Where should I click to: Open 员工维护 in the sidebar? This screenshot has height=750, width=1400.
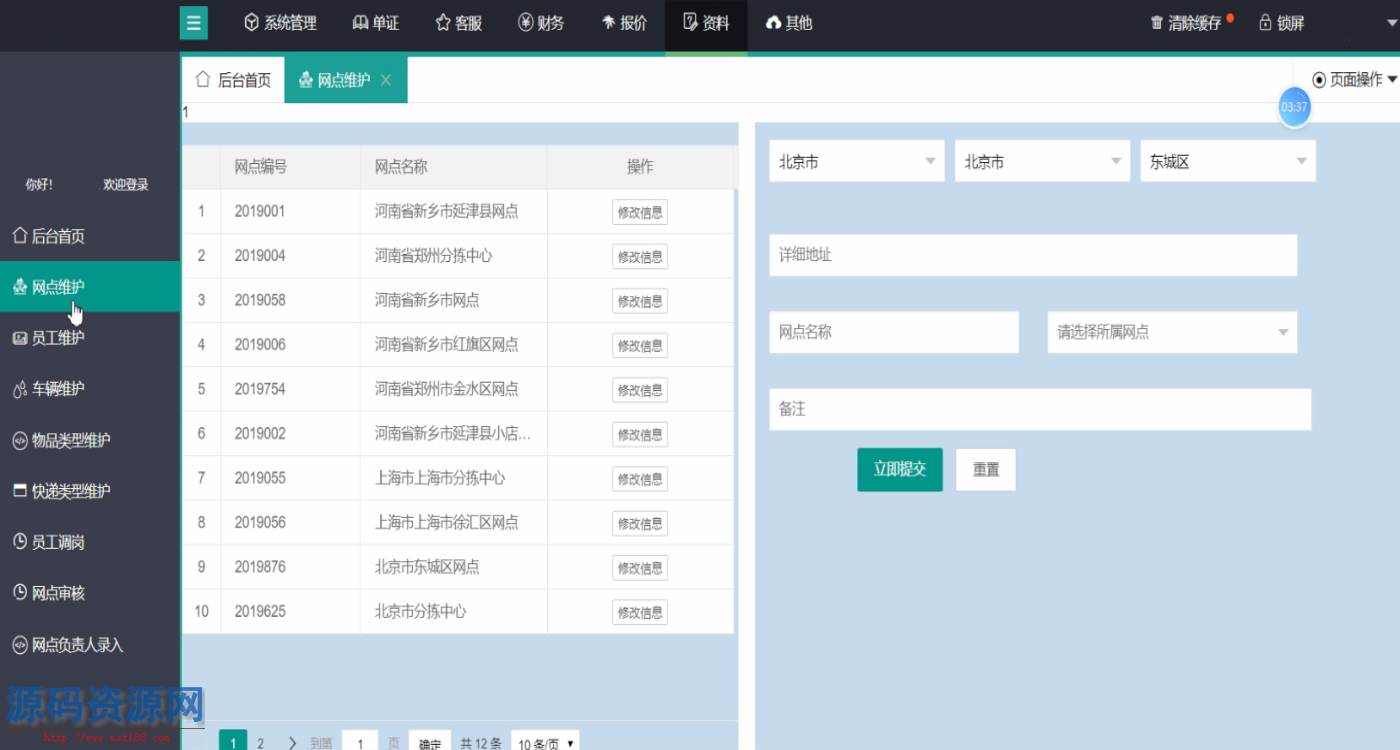coord(58,338)
